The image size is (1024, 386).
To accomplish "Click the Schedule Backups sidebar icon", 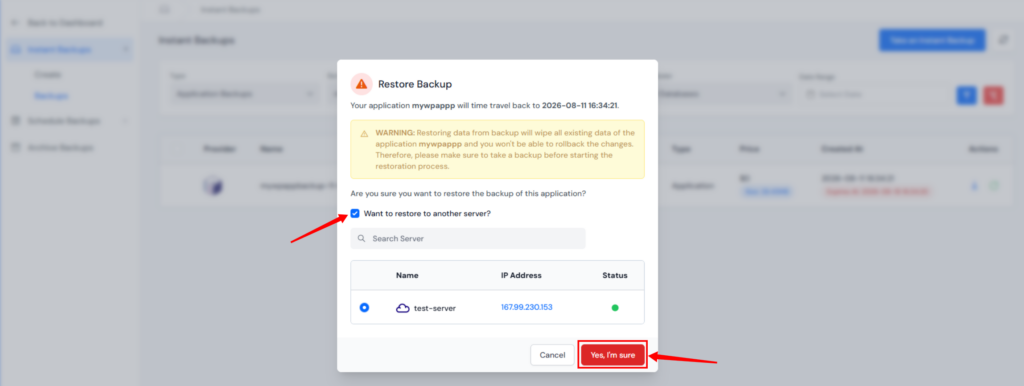I will [17, 121].
